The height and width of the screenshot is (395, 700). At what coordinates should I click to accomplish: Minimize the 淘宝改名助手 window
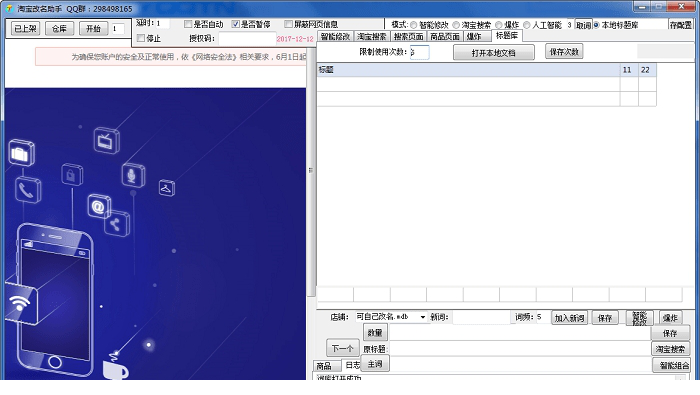pyautogui.click(x=642, y=6)
